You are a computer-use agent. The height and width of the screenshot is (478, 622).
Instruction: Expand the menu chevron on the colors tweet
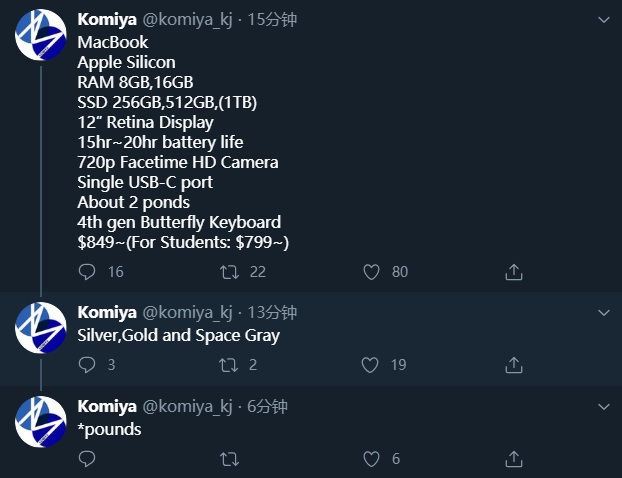[x=603, y=313]
